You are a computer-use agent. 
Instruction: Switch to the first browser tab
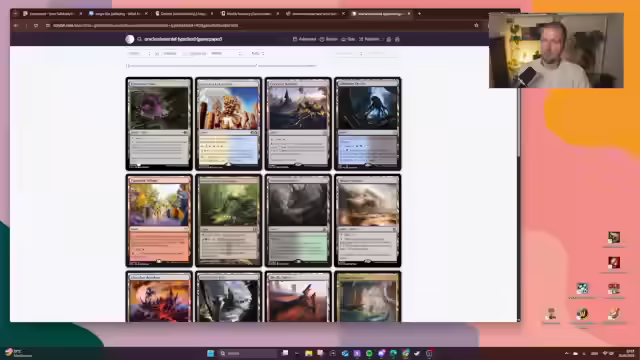click(52, 13)
